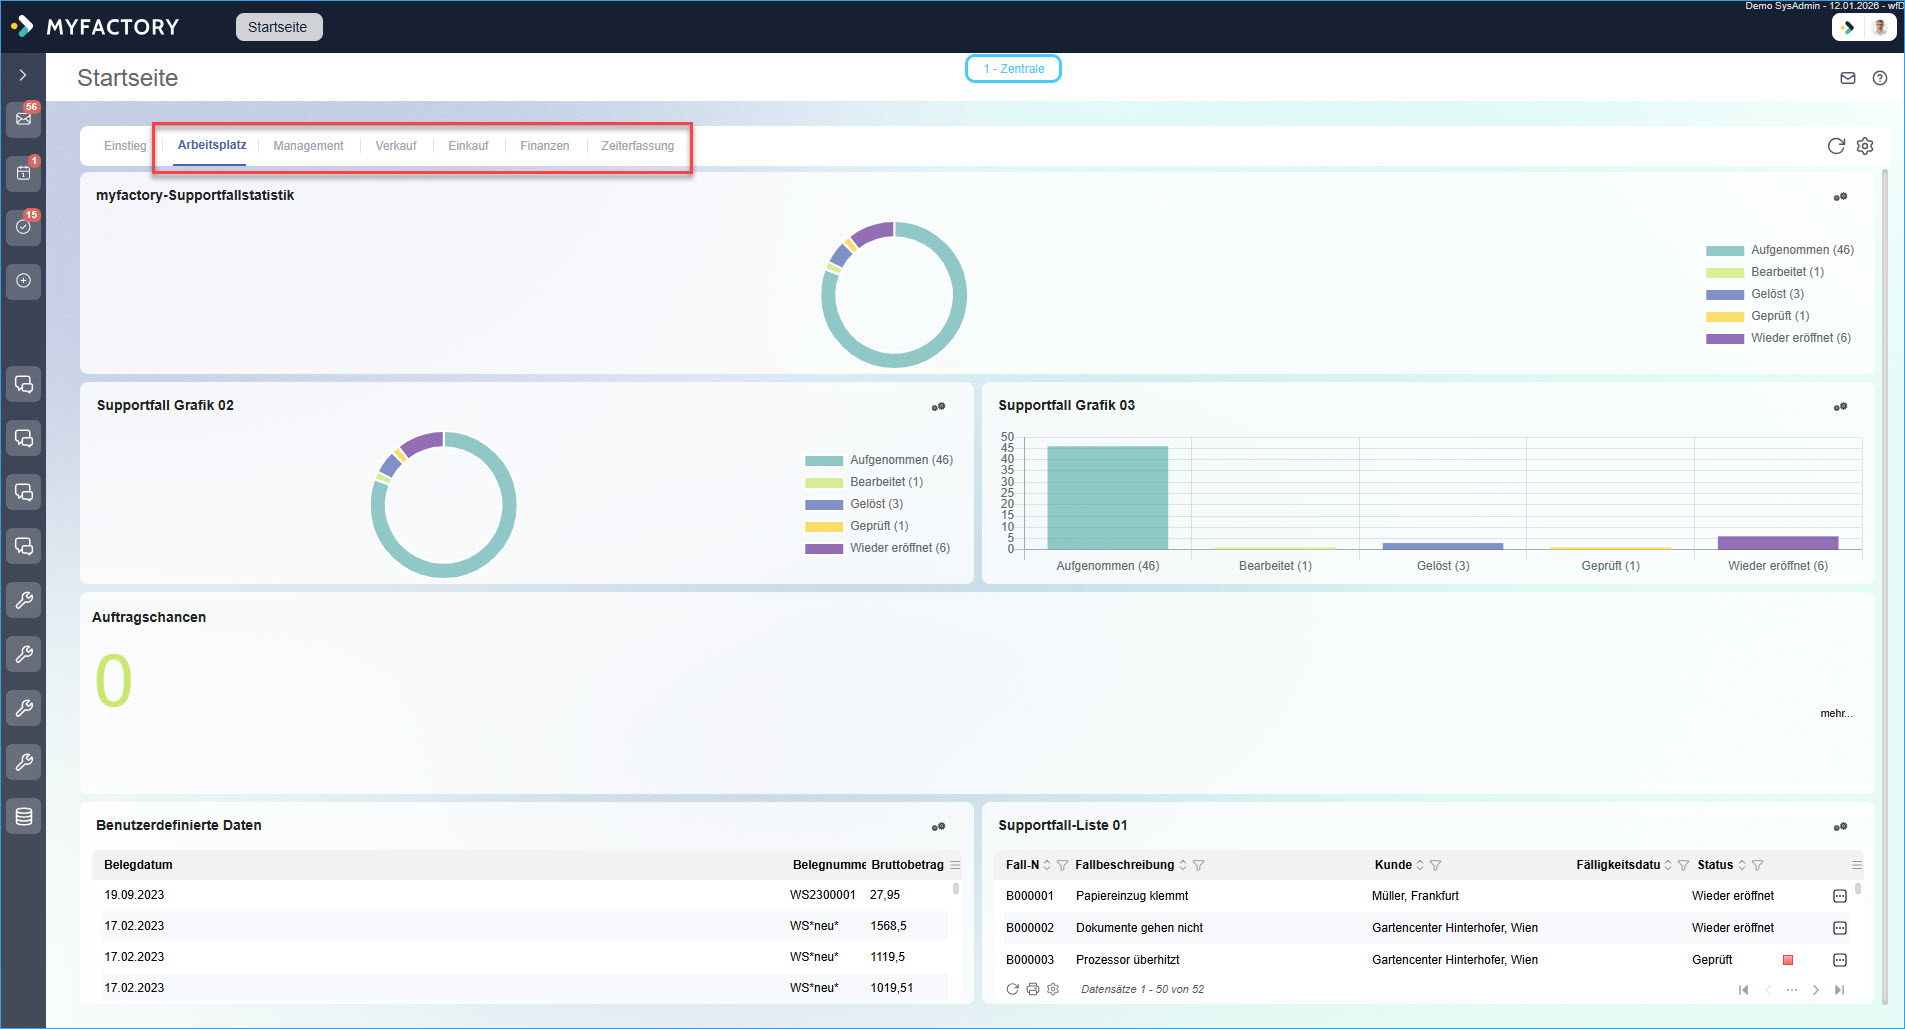
Task: Open tasks checkmark icon with 15 badge
Action: 24,227
